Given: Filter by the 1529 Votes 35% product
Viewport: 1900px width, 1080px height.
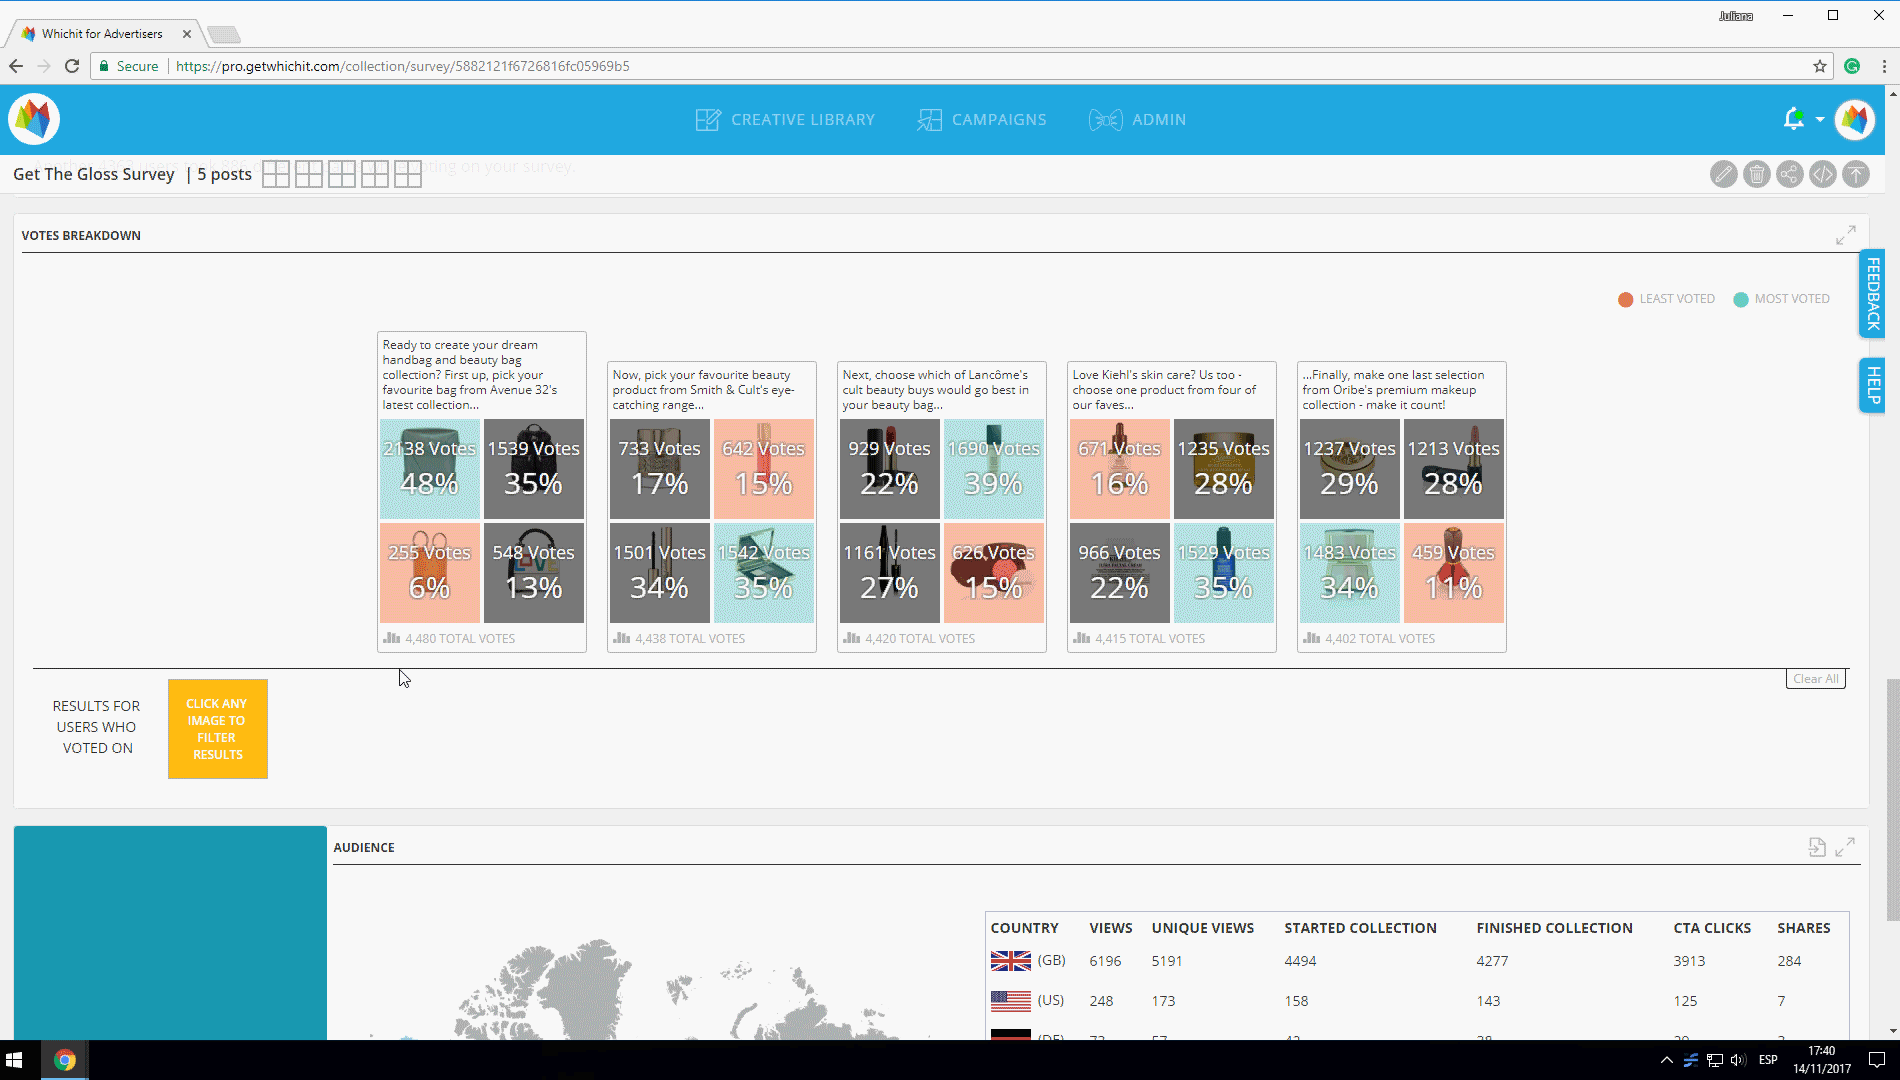Looking at the screenshot, I should click(x=1224, y=573).
